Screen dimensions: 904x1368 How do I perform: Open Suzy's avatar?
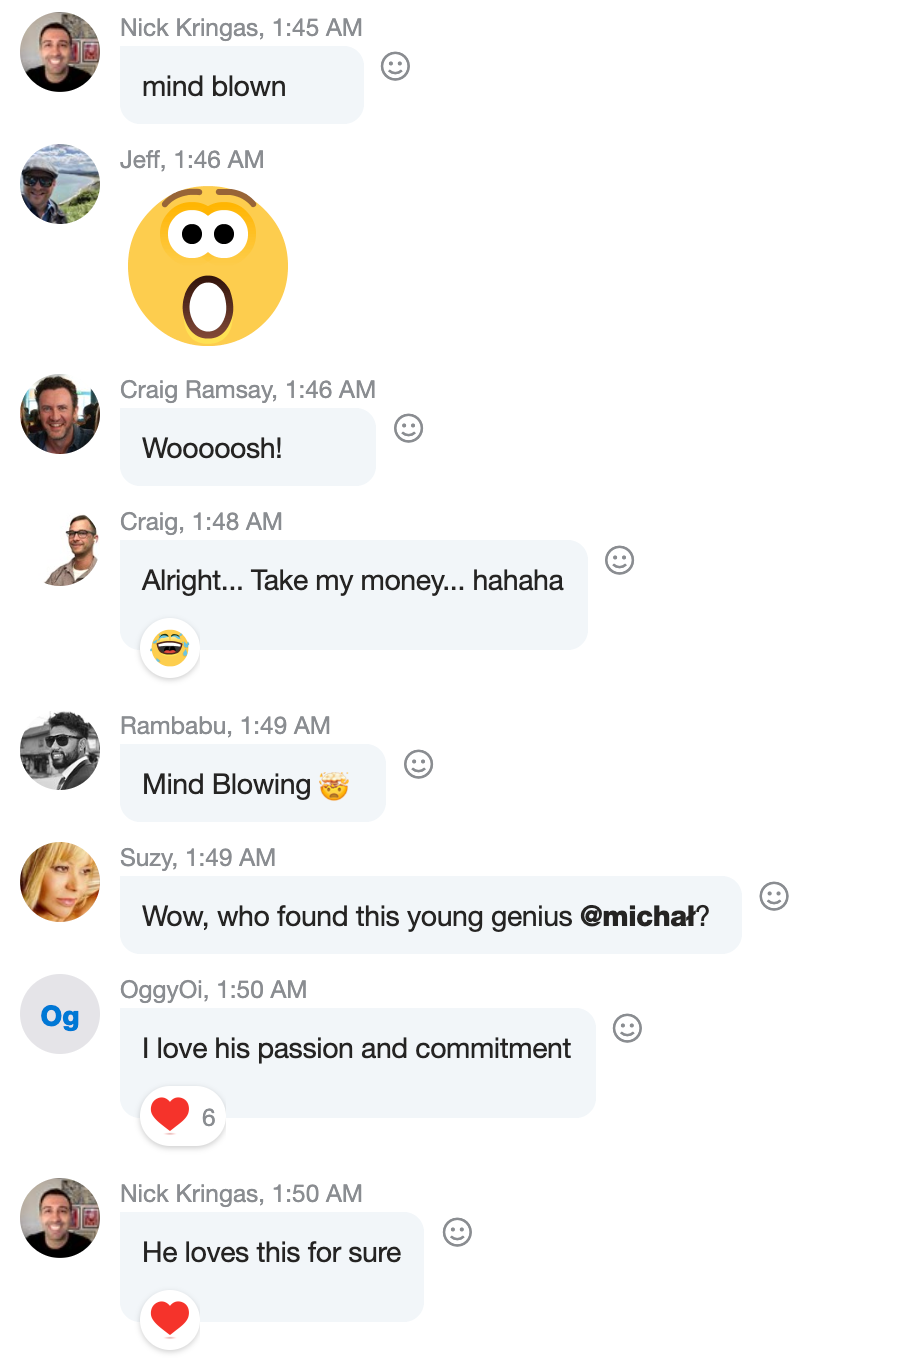[60, 882]
